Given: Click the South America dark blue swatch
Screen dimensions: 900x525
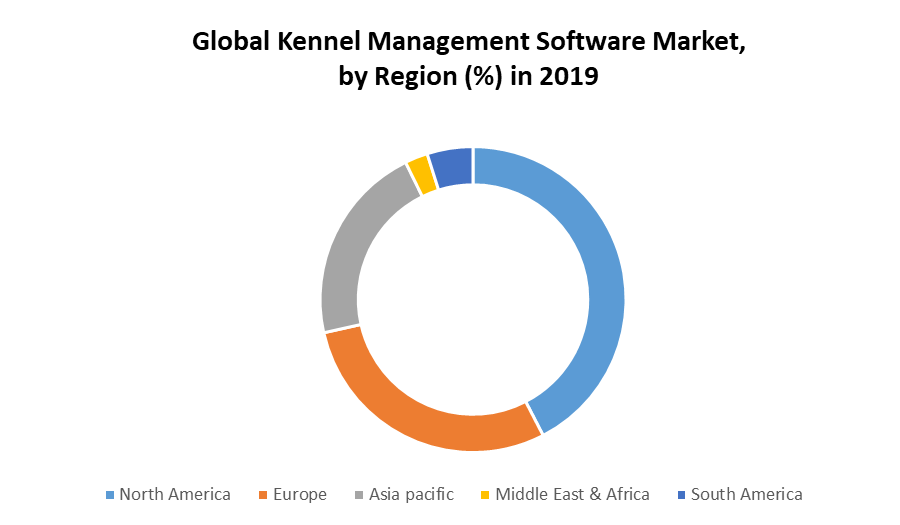Looking at the screenshot, I should click(x=682, y=495).
